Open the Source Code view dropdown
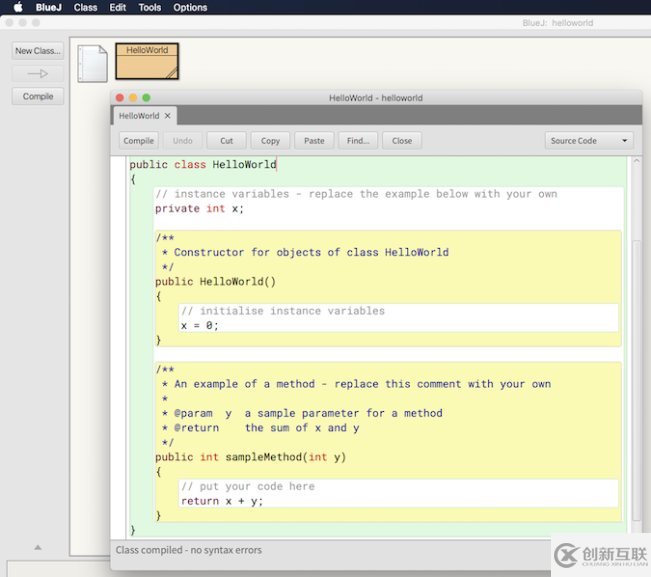The width and height of the screenshot is (651, 577). click(x=589, y=141)
